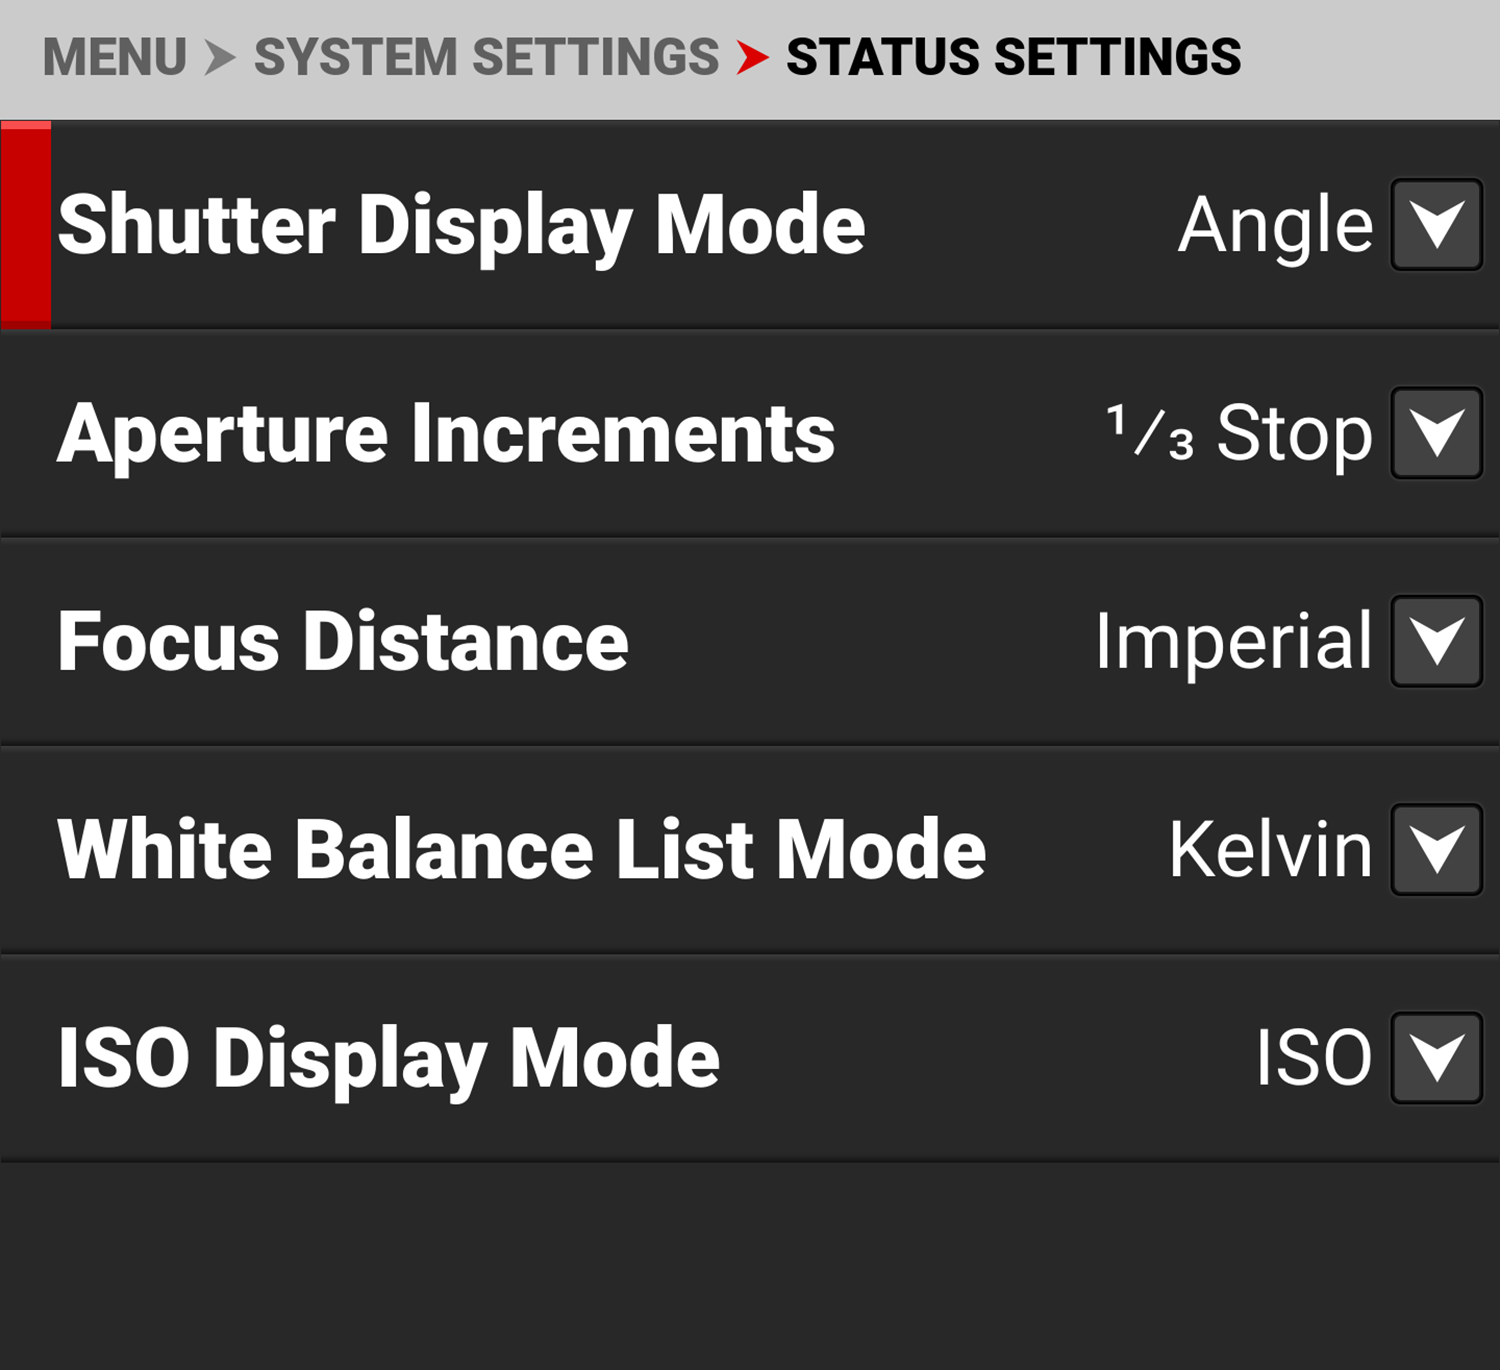Open the Shutter Display Mode dropdown arrow
1500x1370 pixels.
[x=1436, y=225]
